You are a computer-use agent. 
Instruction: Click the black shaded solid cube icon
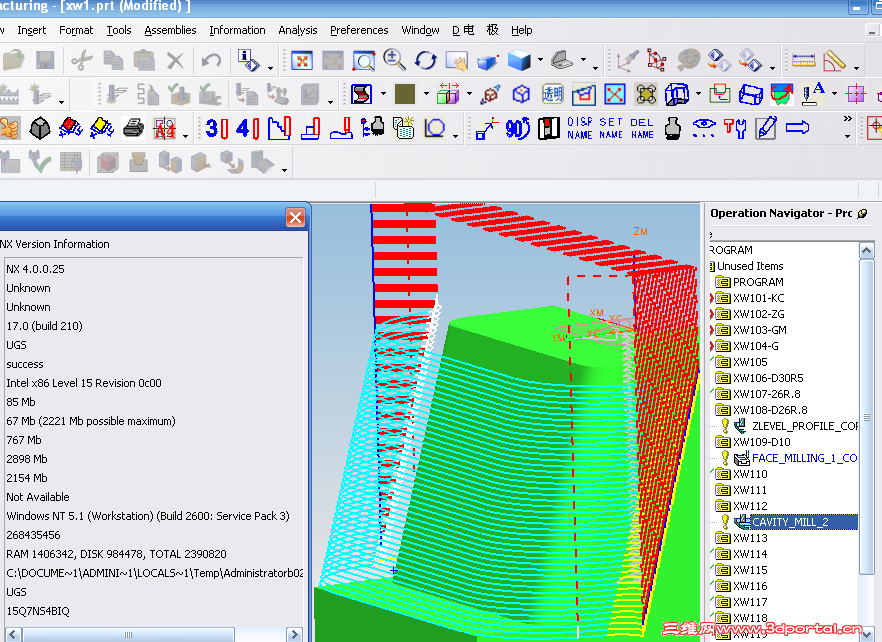click(x=39, y=128)
